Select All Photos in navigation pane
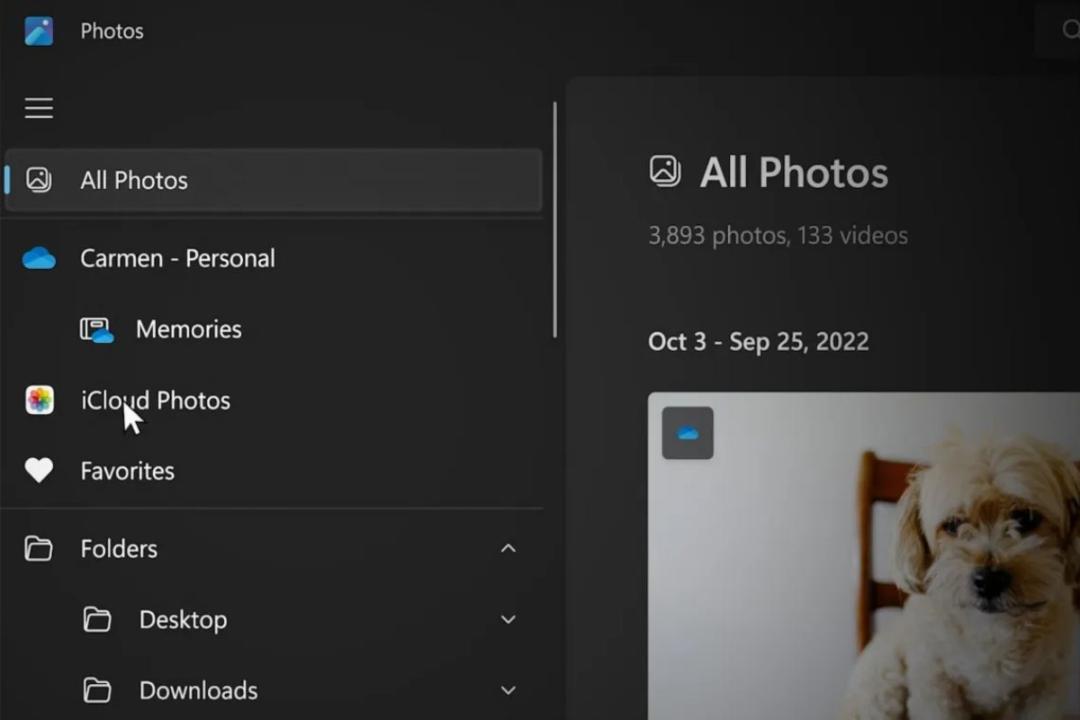The width and height of the screenshot is (1080, 720). click(x=273, y=180)
